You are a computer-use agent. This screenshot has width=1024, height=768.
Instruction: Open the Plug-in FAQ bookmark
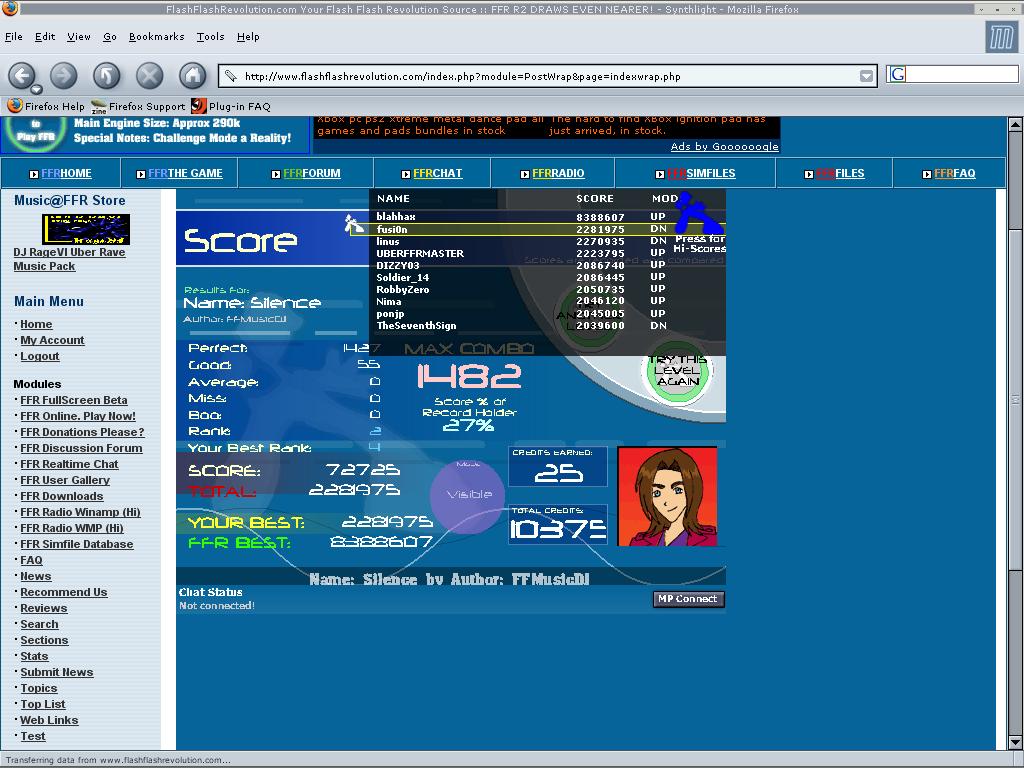[x=231, y=106]
